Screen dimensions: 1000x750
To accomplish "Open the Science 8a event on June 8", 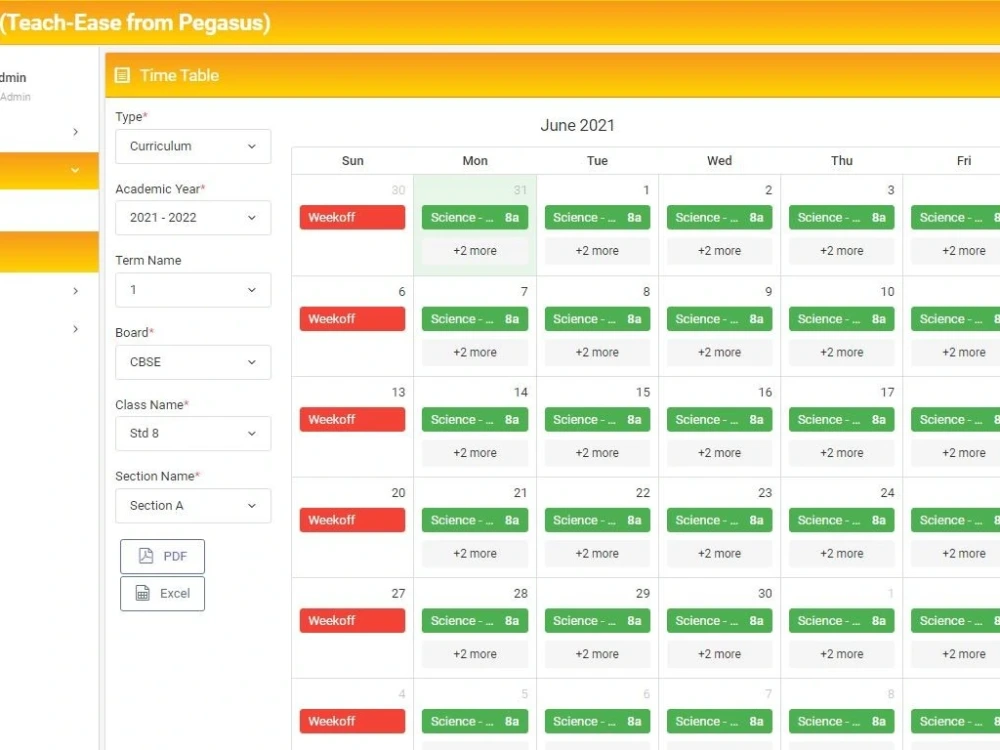I will pyautogui.click(x=597, y=319).
